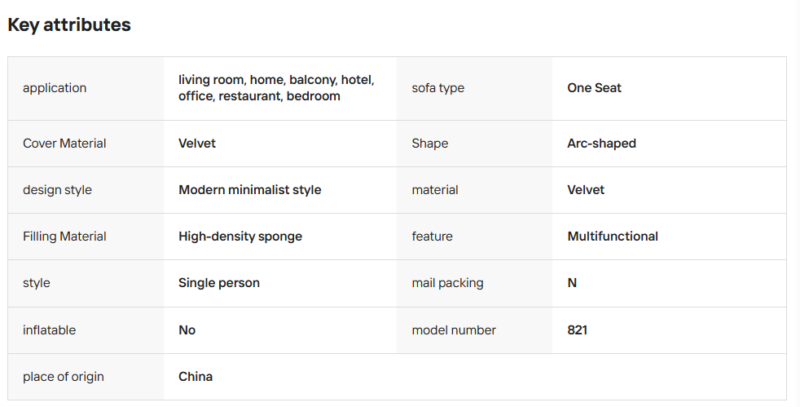The image size is (800, 407).
Task: Click the No value beside inflatable
Action: click(187, 330)
